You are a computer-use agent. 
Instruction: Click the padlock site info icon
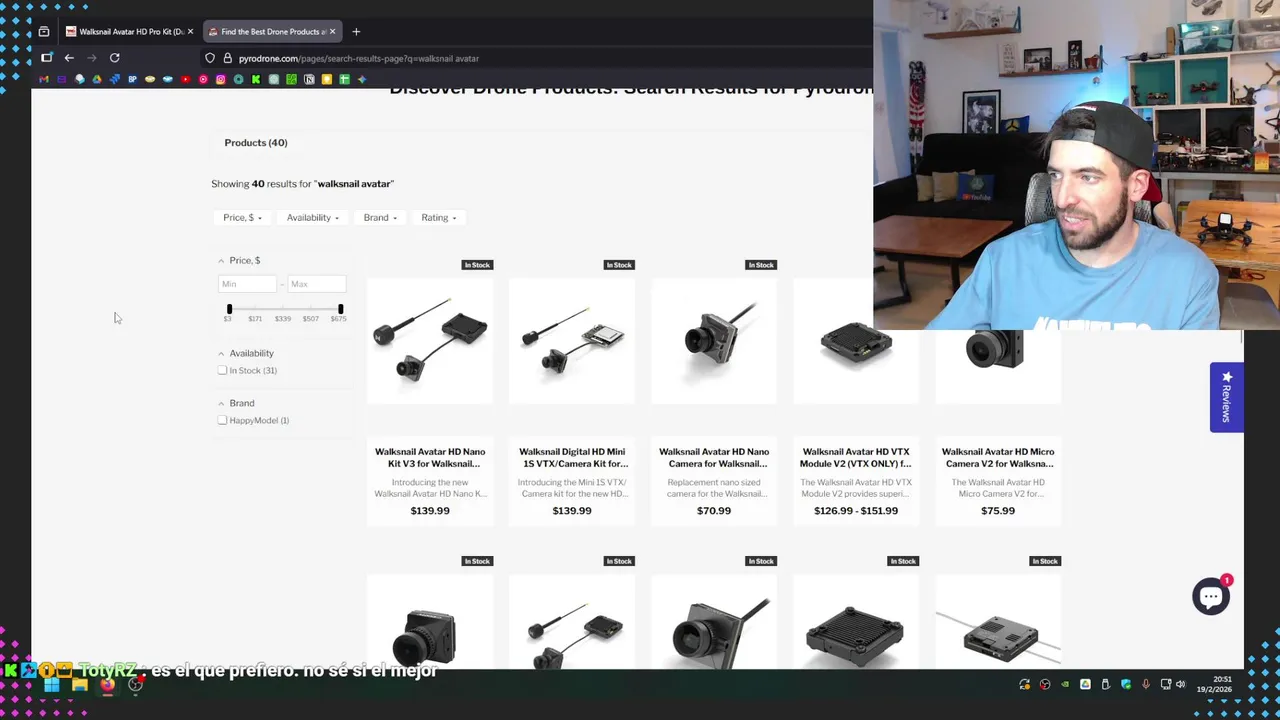click(228, 58)
